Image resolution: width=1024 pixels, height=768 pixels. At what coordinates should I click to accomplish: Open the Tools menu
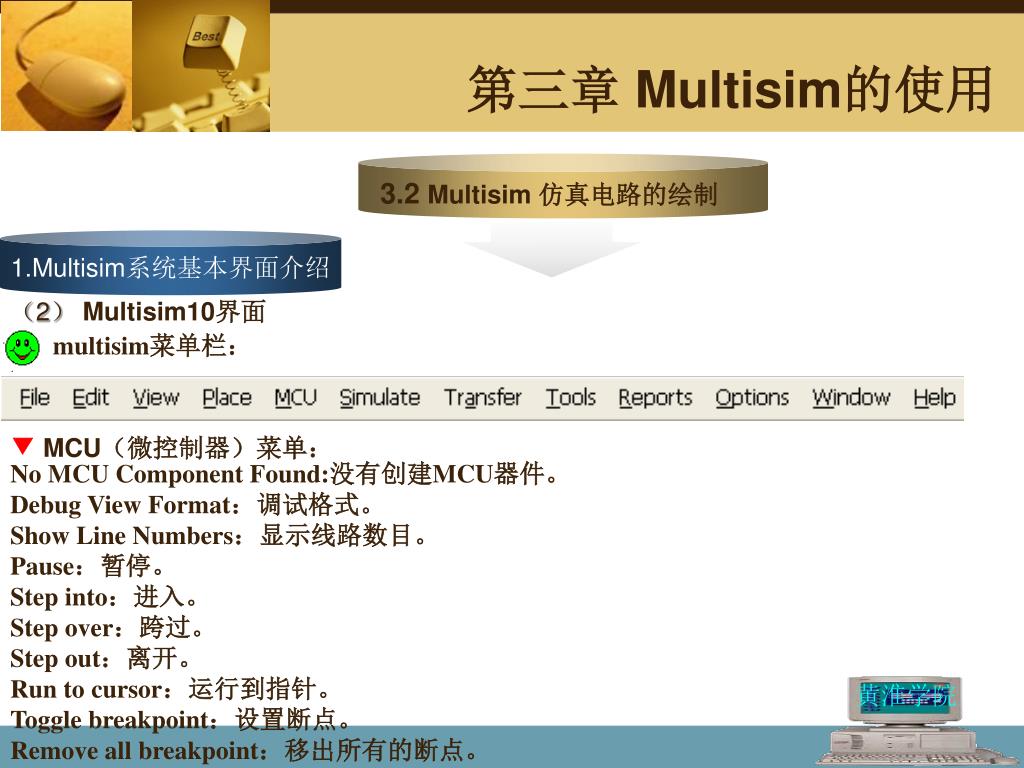point(571,397)
